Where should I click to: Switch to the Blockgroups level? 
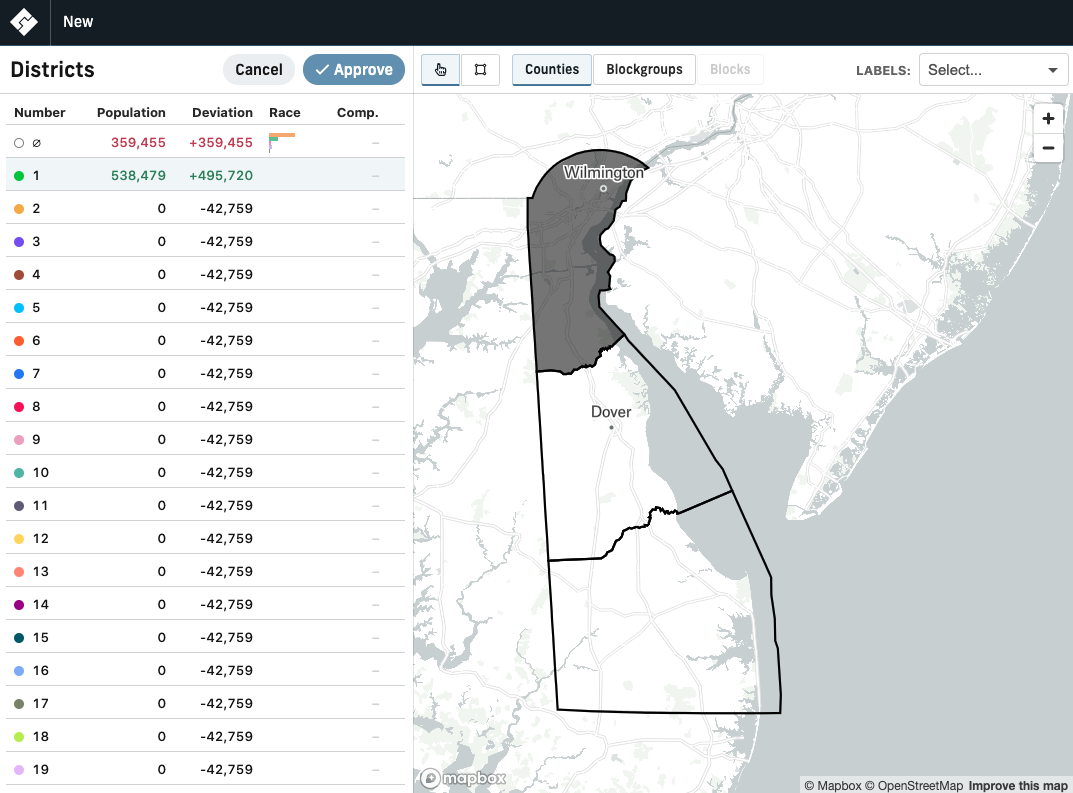pos(644,69)
